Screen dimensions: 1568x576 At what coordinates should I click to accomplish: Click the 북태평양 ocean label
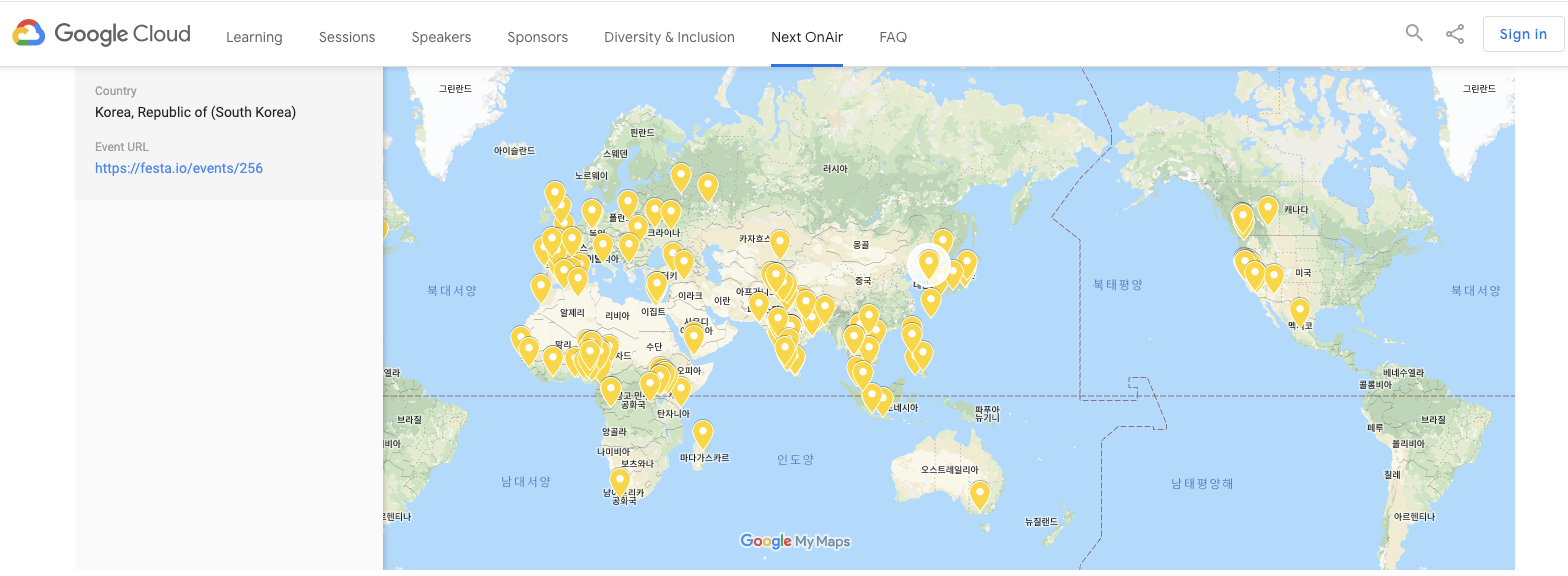coord(1117,285)
